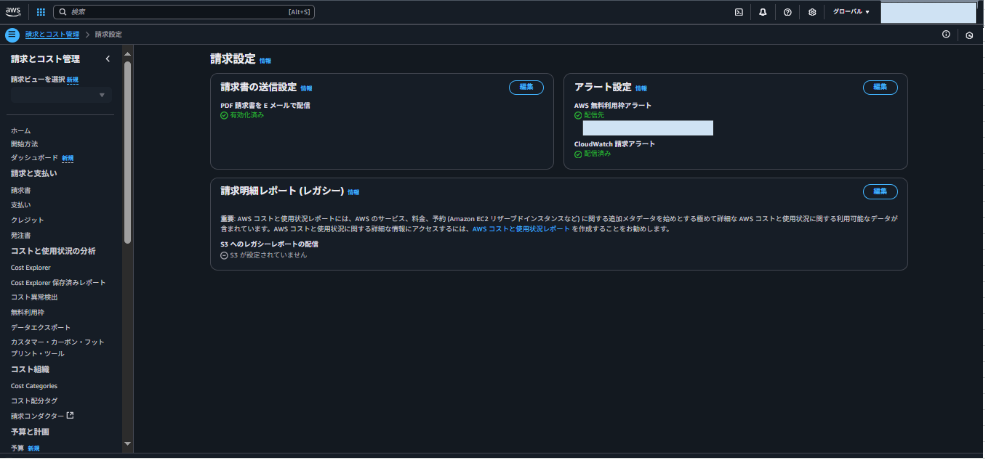Screen dimensions: 985x459
Task: Open the help question-mark icon
Action: pyautogui.click(x=787, y=12)
